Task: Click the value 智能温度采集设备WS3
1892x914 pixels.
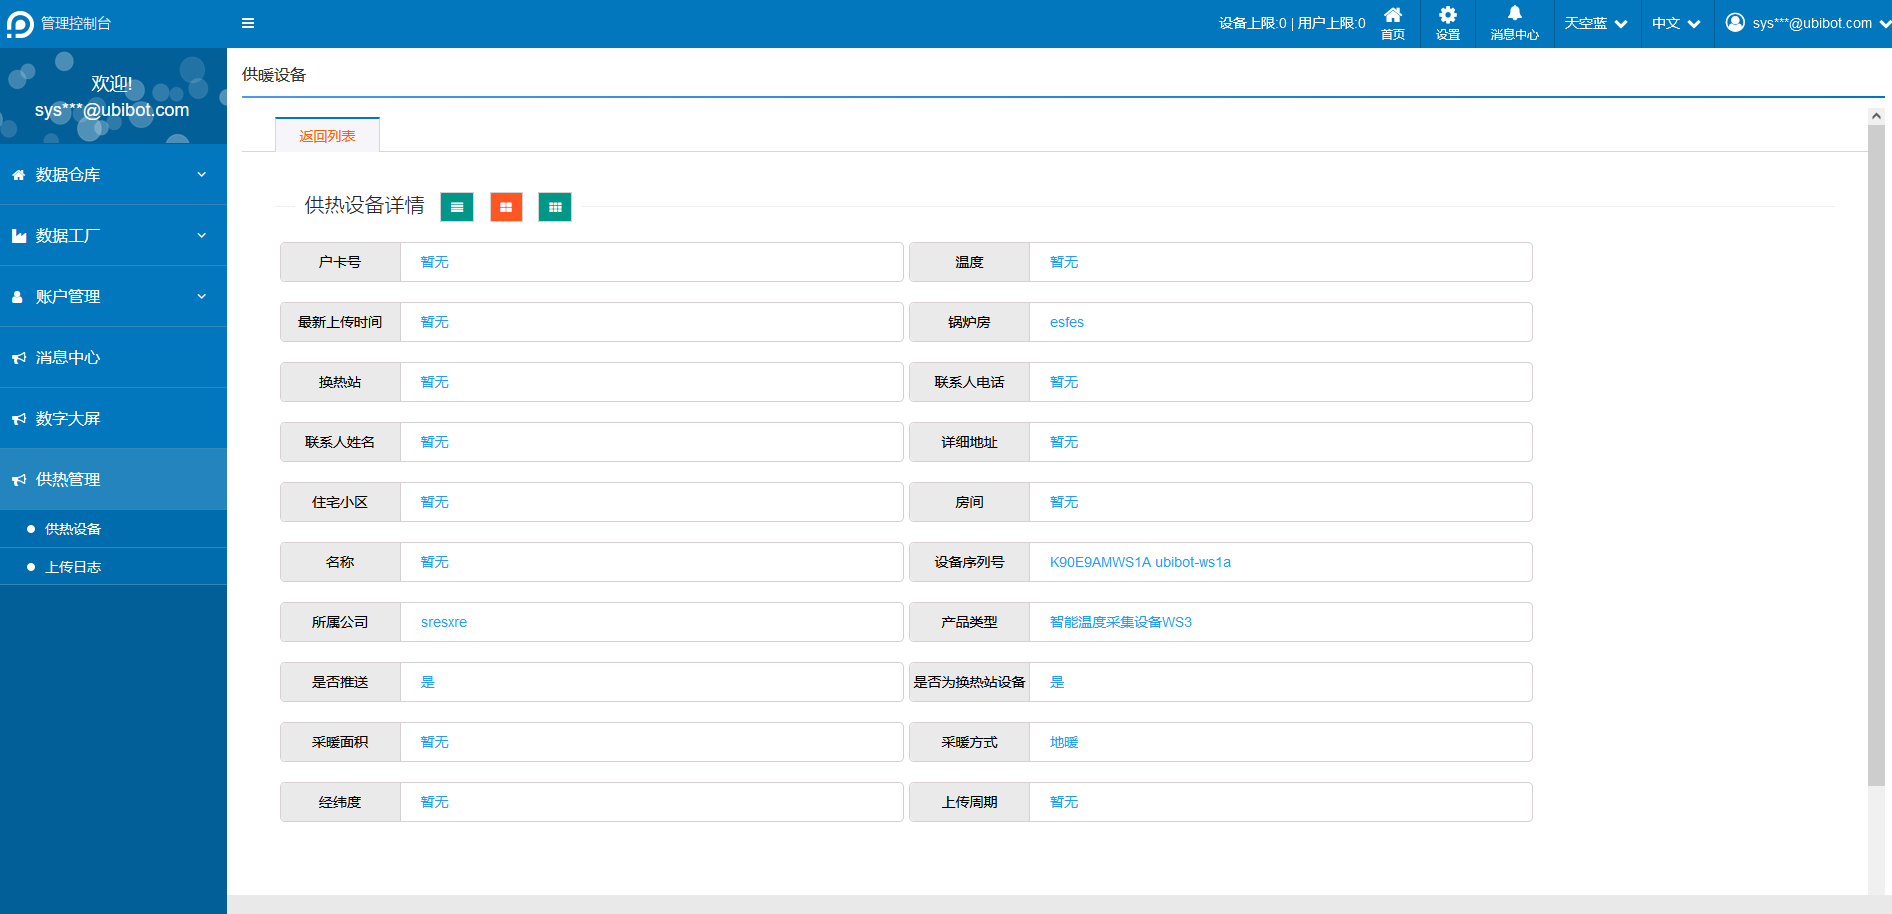Action: coord(1121,622)
